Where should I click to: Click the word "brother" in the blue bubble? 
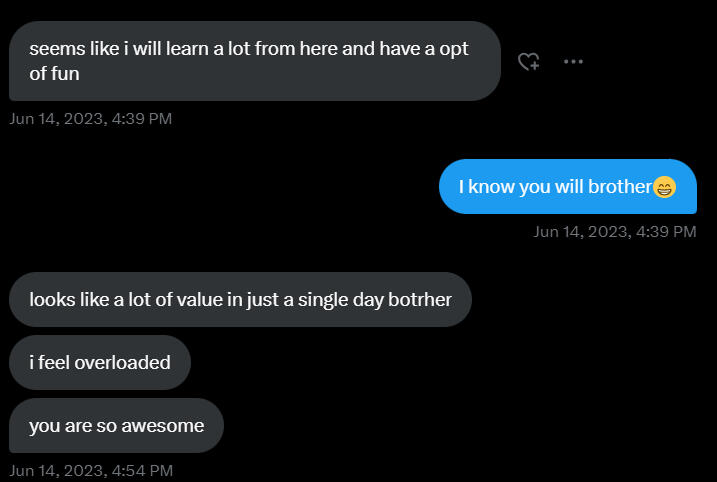tap(619, 187)
